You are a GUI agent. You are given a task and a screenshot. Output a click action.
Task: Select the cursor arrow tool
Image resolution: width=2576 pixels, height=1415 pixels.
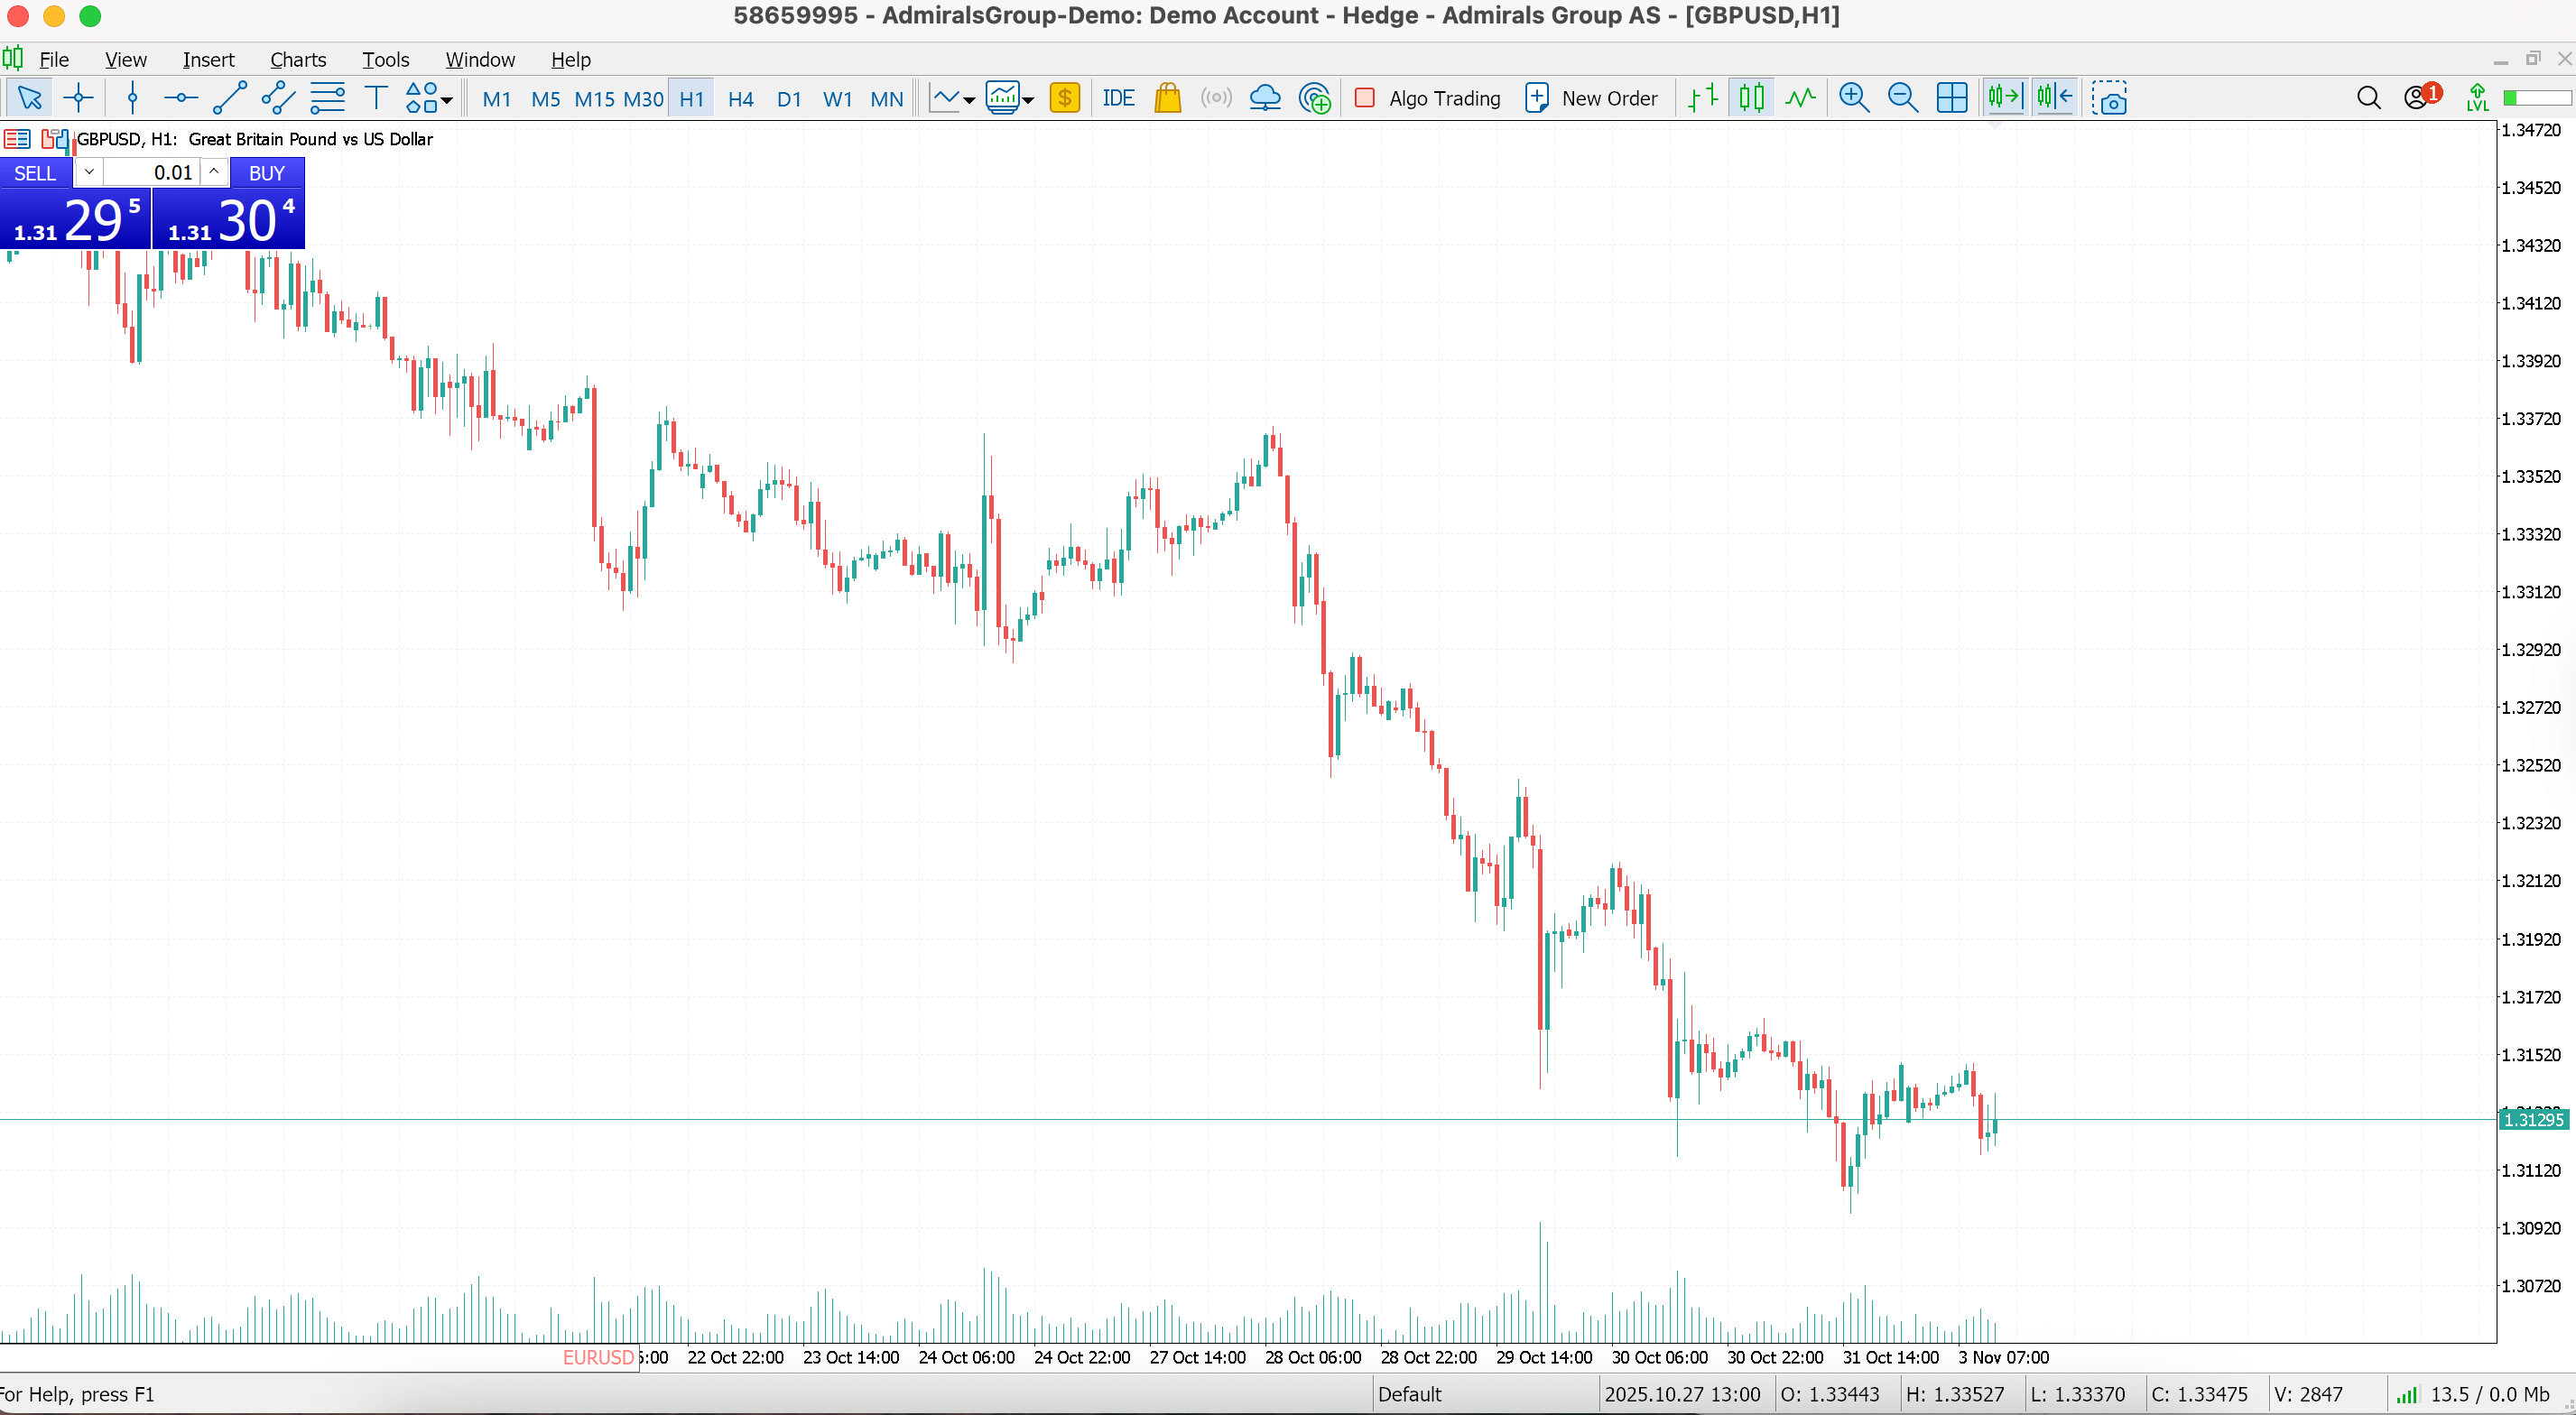(29, 98)
